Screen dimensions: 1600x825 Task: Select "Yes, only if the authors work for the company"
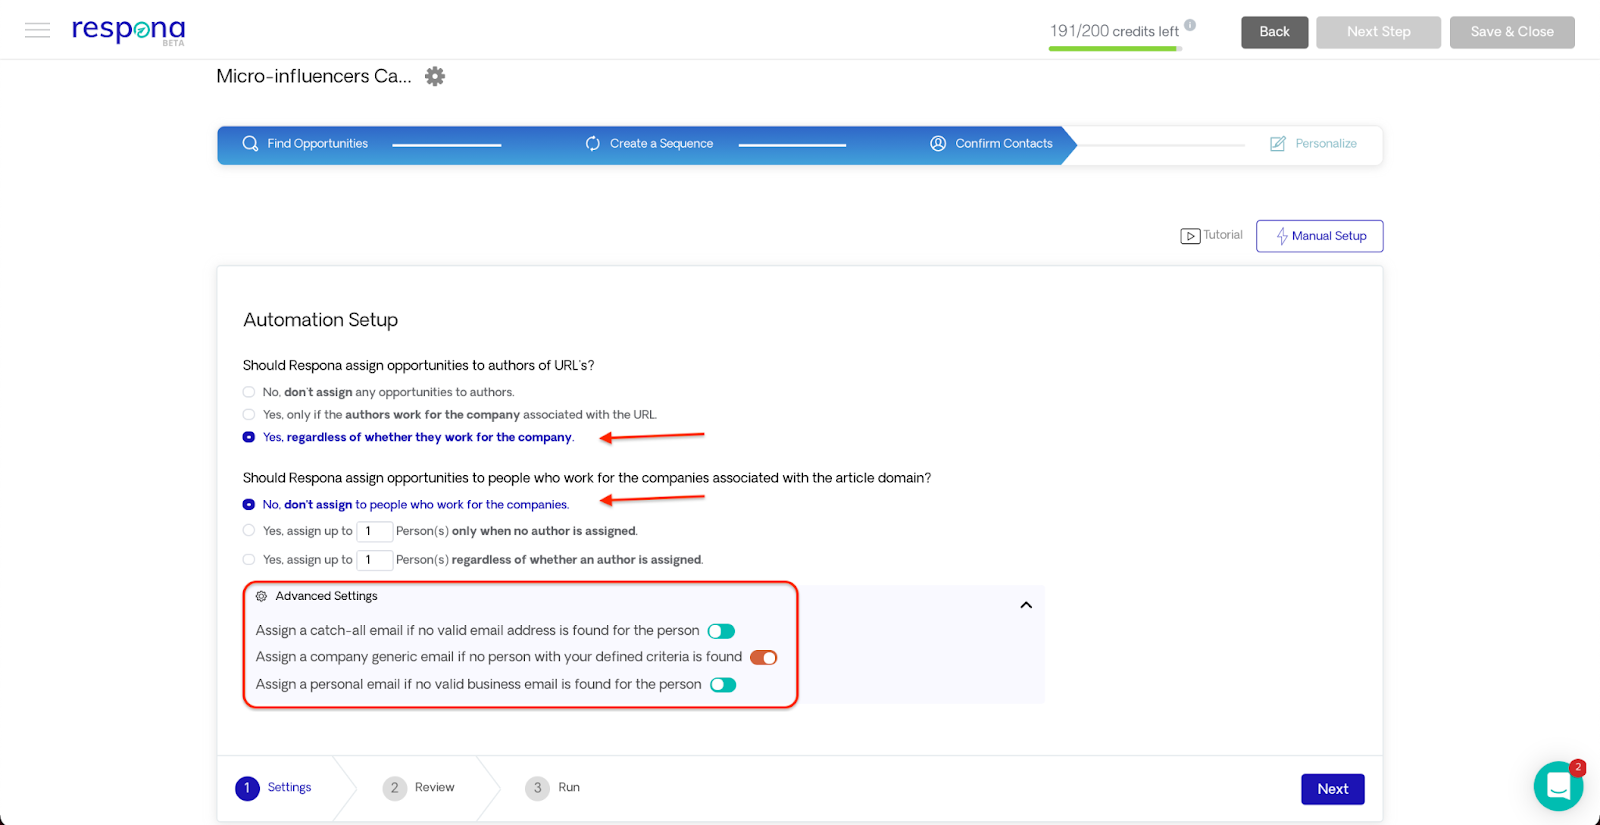click(x=249, y=414)
